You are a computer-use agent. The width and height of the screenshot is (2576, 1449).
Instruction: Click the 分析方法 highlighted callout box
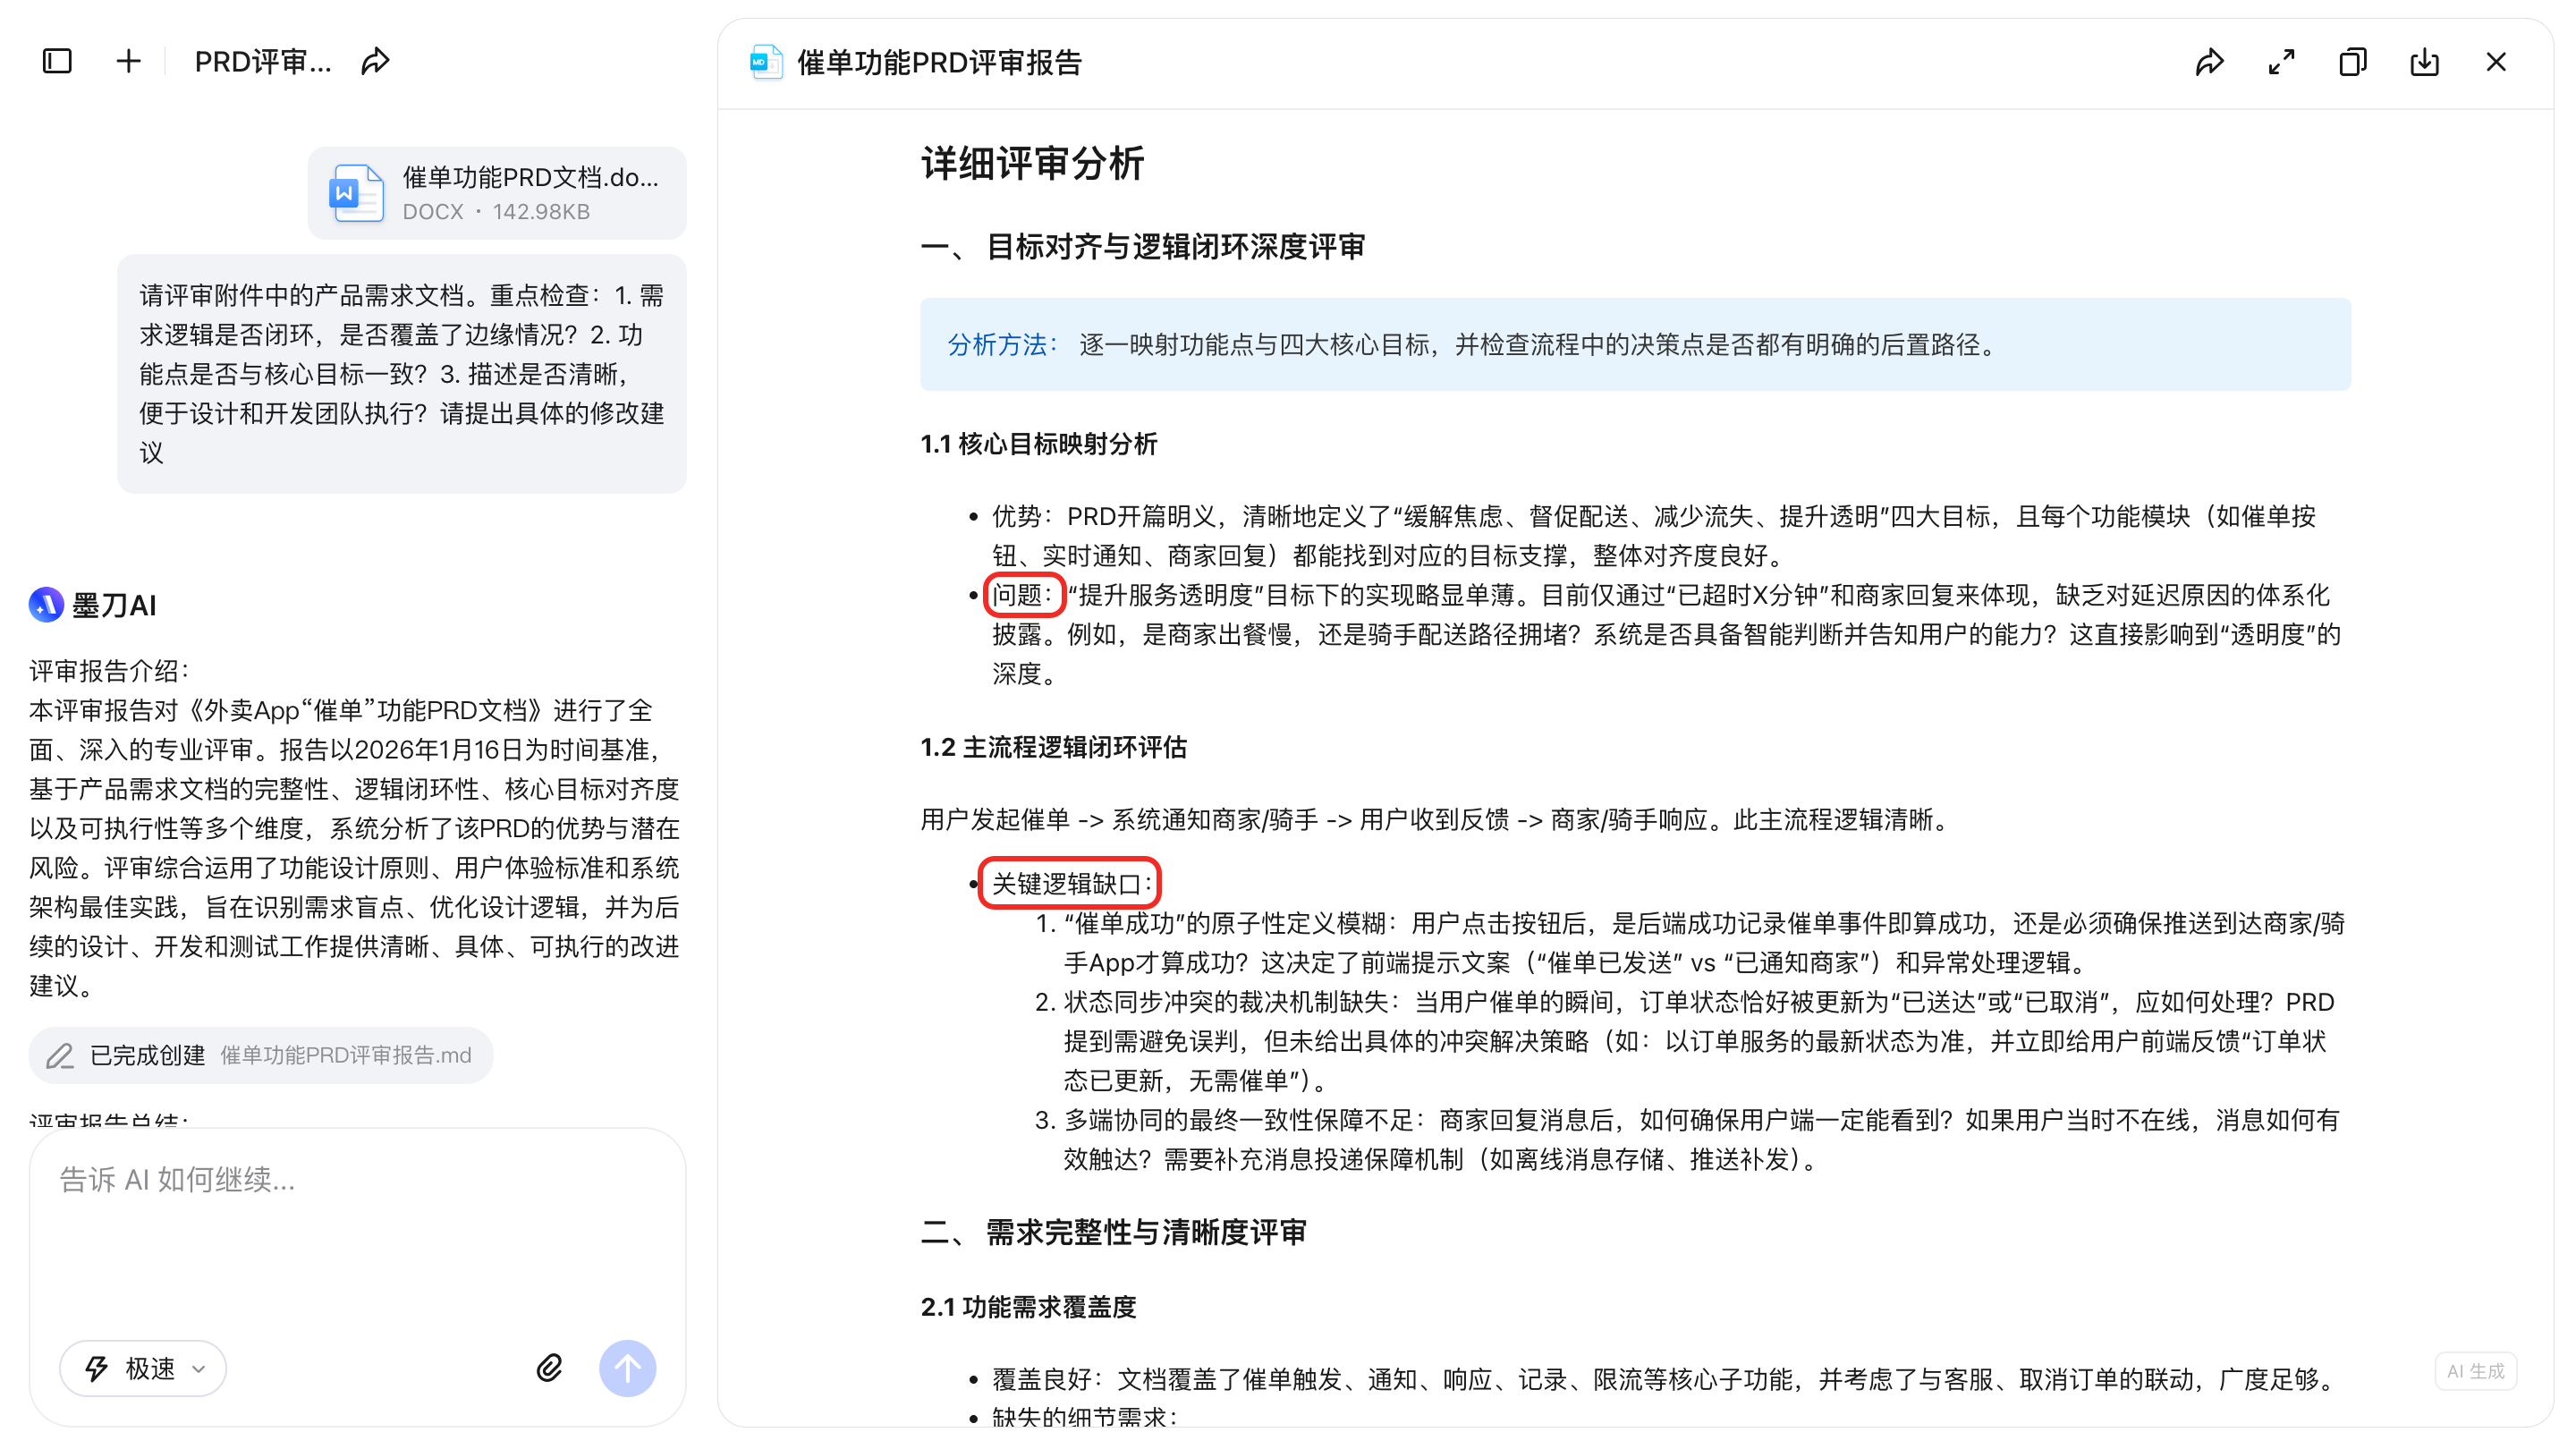(1635, 345)
